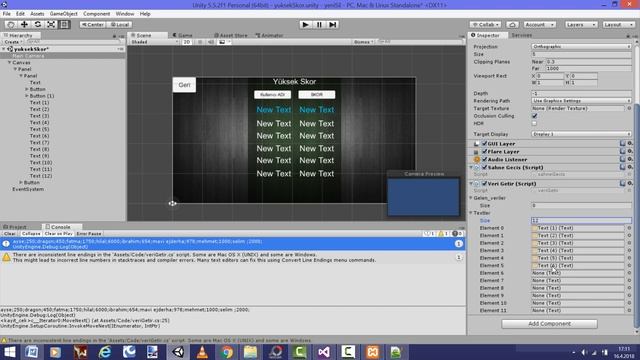This screenshot has height=360, width=640.
Task: Toggle console error count filter
Action: tap(457, 234)
